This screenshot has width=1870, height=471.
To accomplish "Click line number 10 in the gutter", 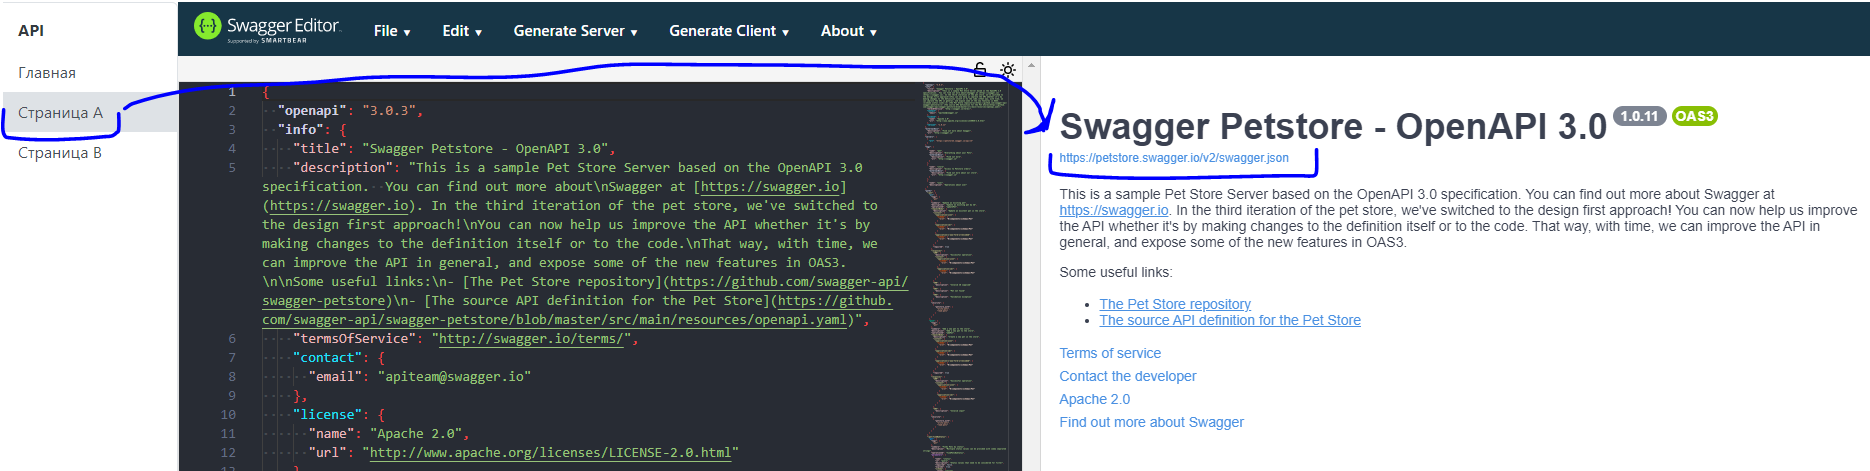I will coord(229,415).
